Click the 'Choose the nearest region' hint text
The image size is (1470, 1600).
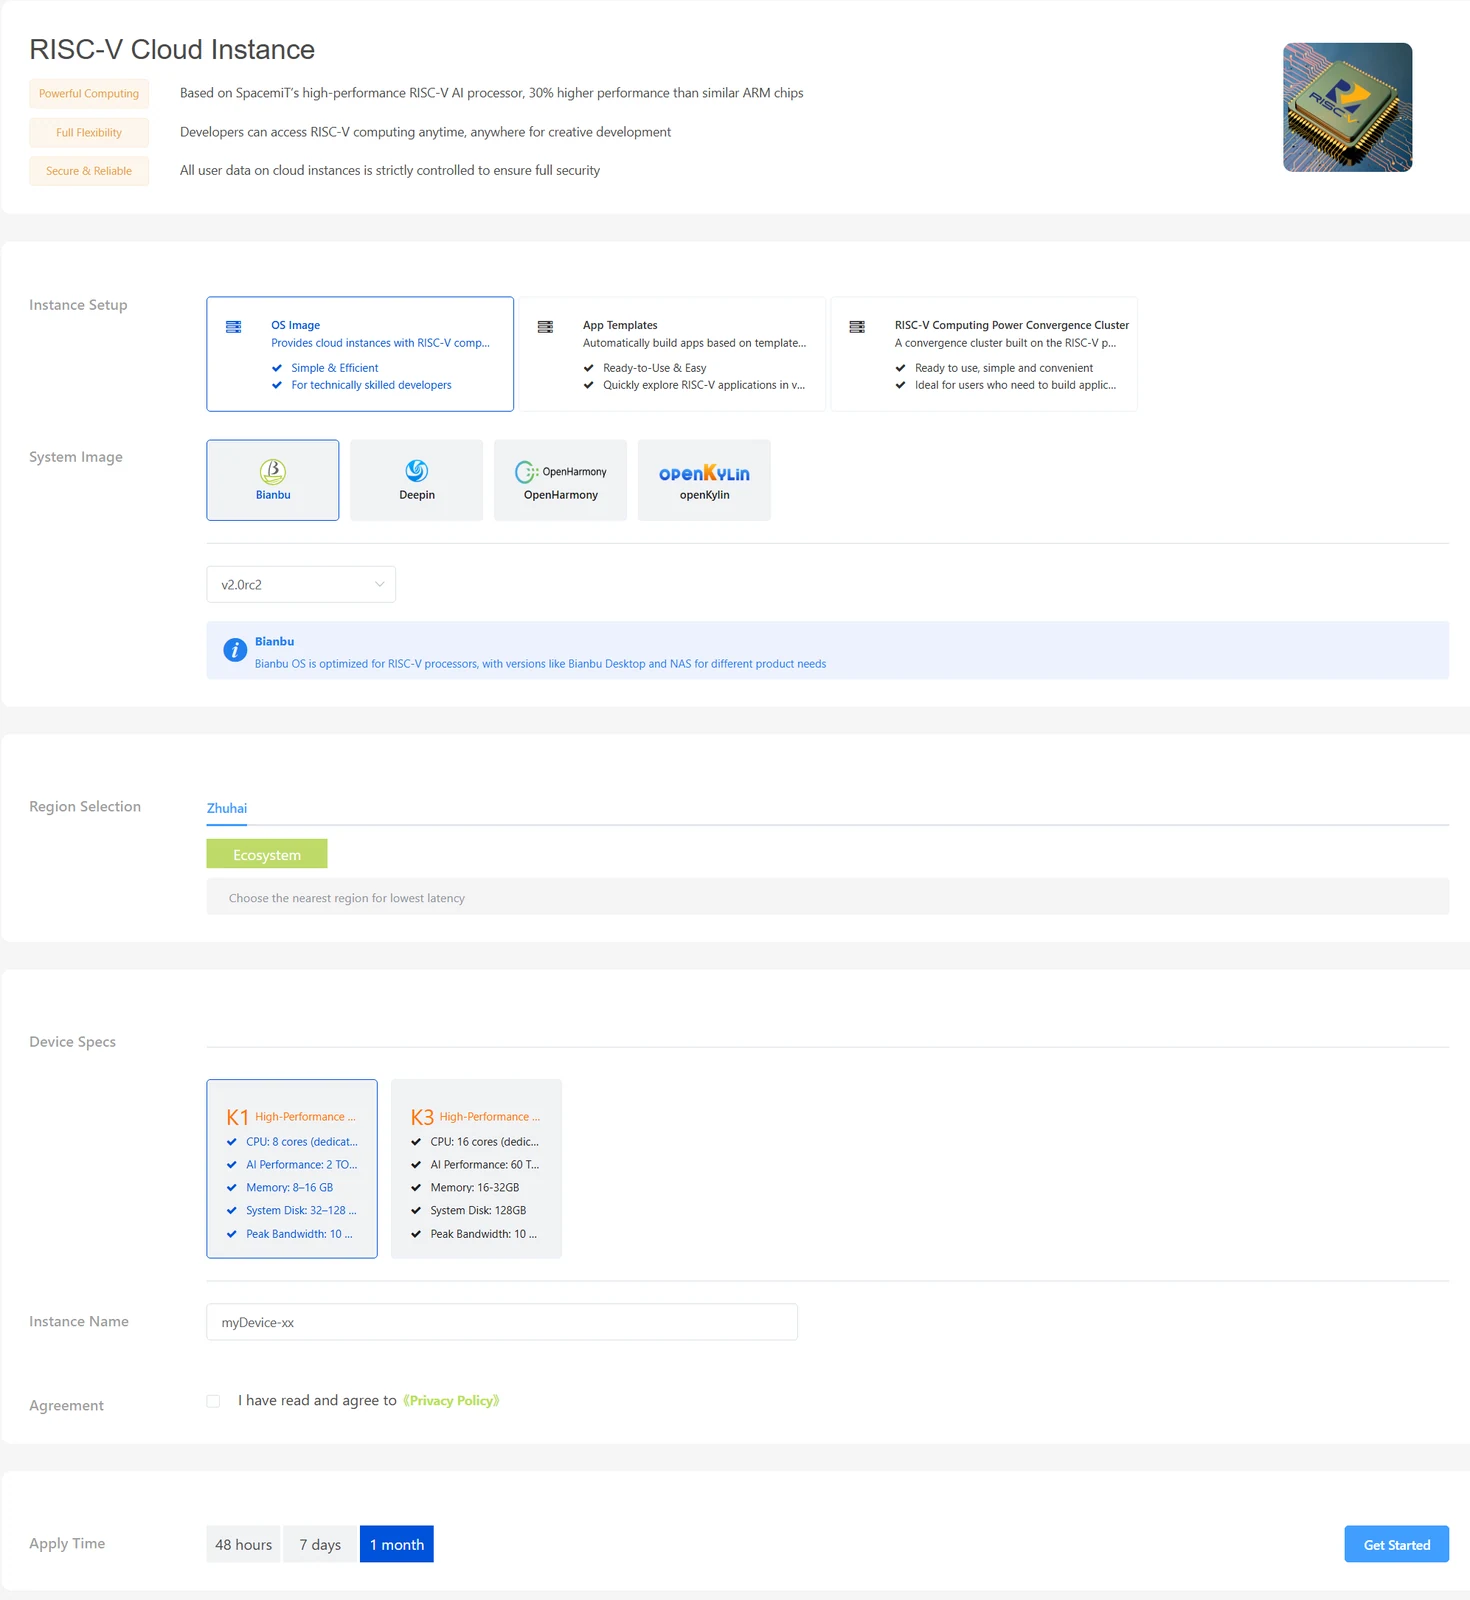click(347, 898)
